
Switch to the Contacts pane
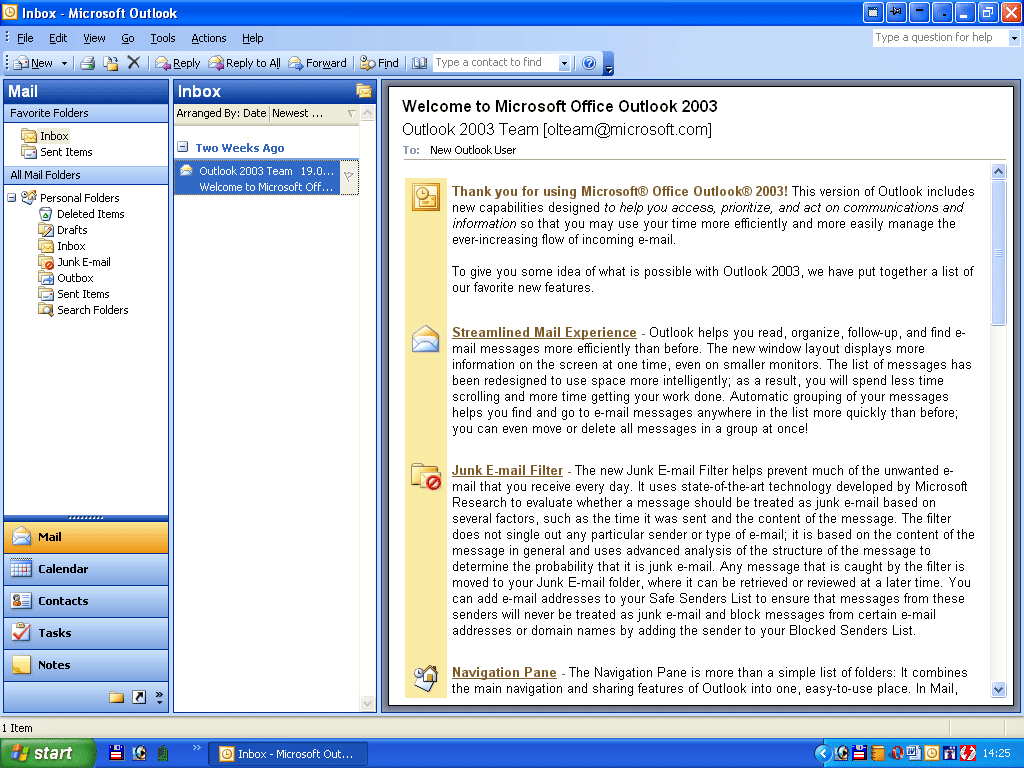click(x=86, y=601)
